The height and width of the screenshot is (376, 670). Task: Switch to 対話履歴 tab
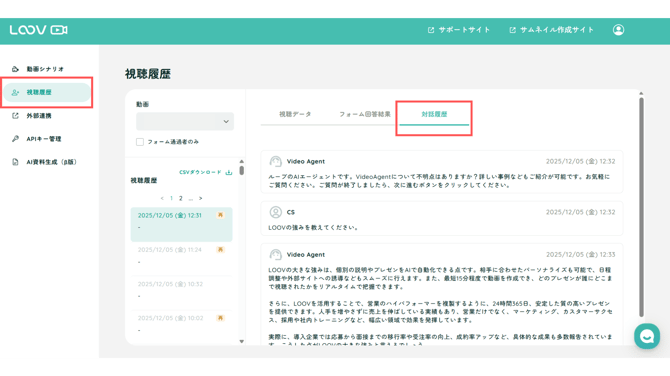pyautogui.click(x=434, y=115)
